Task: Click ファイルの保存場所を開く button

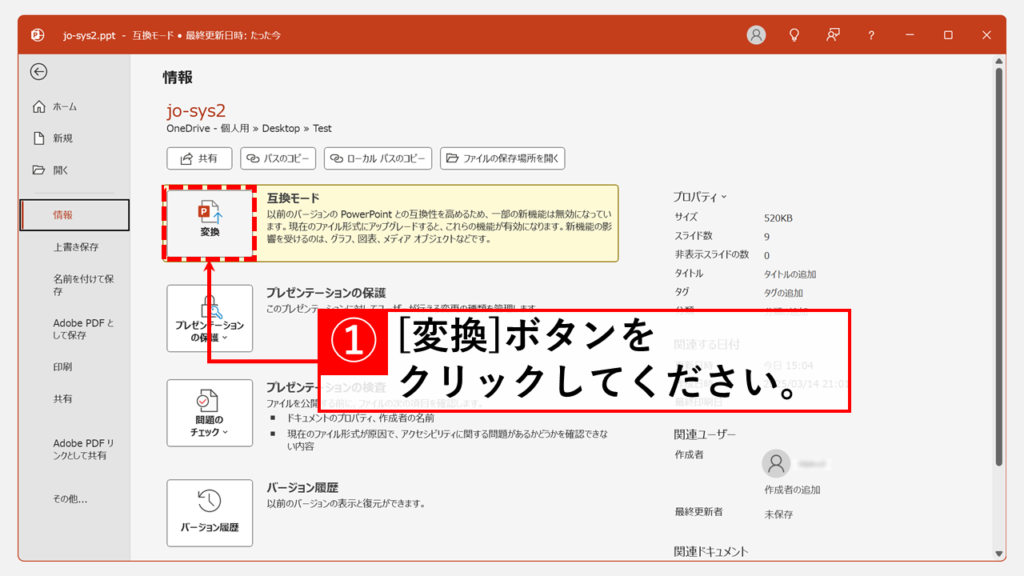Action: 502,158
